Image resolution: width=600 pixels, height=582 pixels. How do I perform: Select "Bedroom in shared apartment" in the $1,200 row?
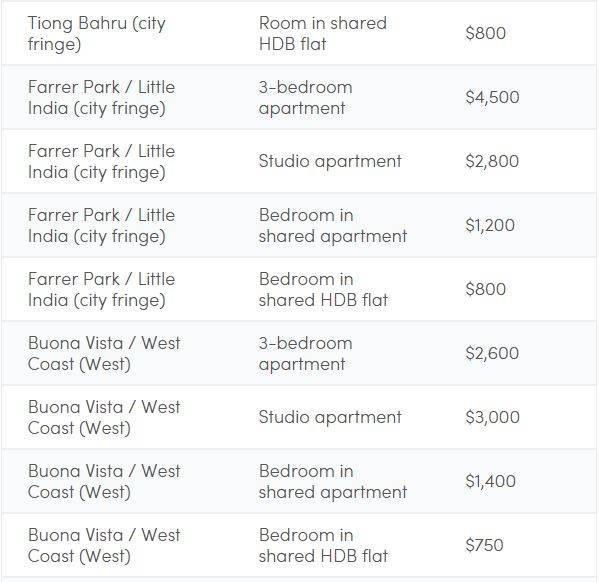point(332,225)
